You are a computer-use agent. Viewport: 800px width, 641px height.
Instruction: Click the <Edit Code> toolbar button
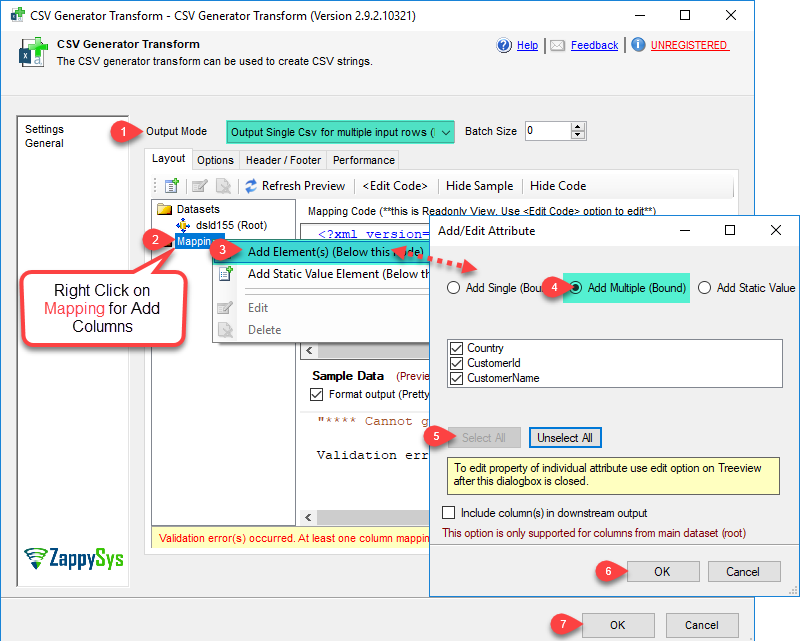(x=395, y=186)
